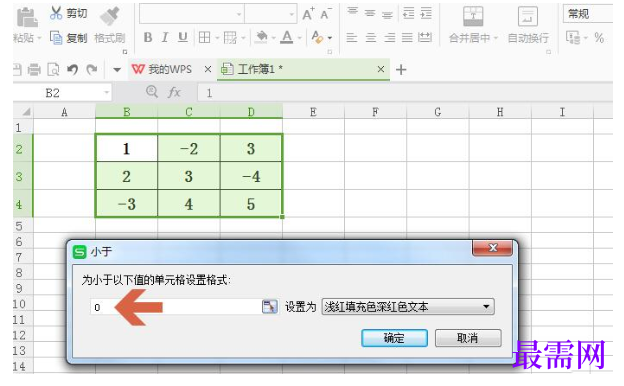Align text right

(x=389, y=38)
